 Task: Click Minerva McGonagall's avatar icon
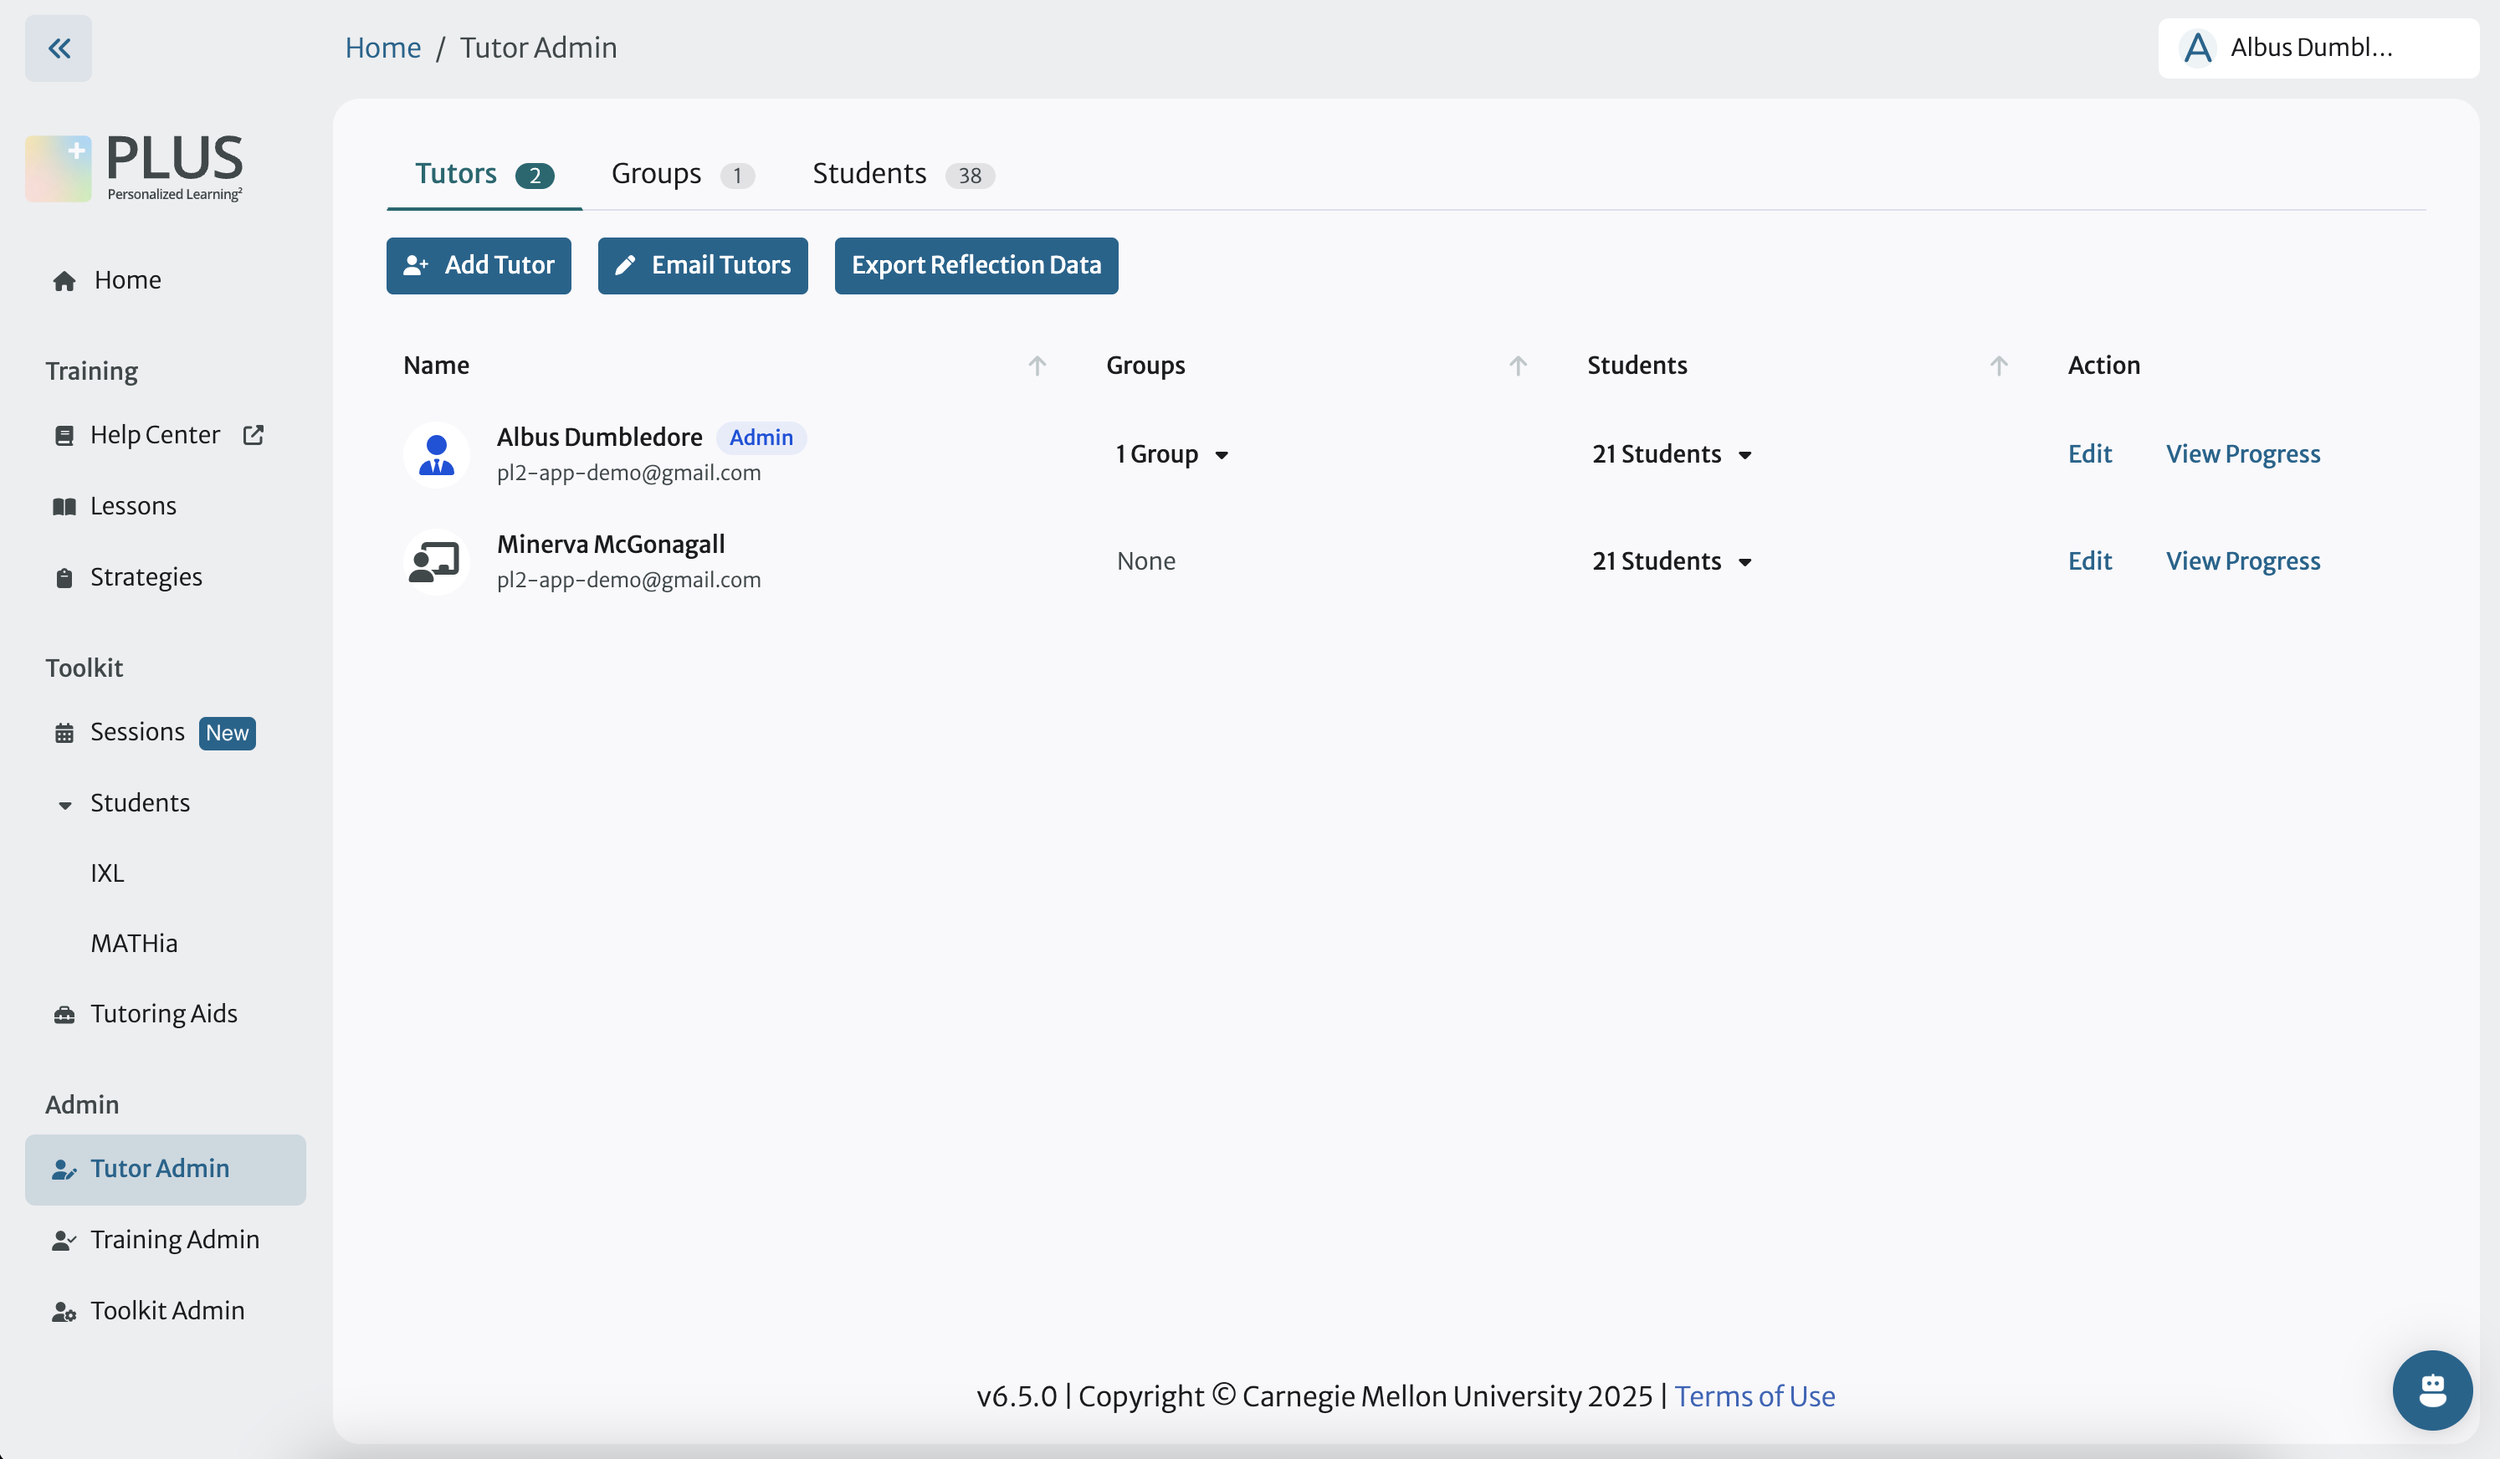tap(436, 562)
